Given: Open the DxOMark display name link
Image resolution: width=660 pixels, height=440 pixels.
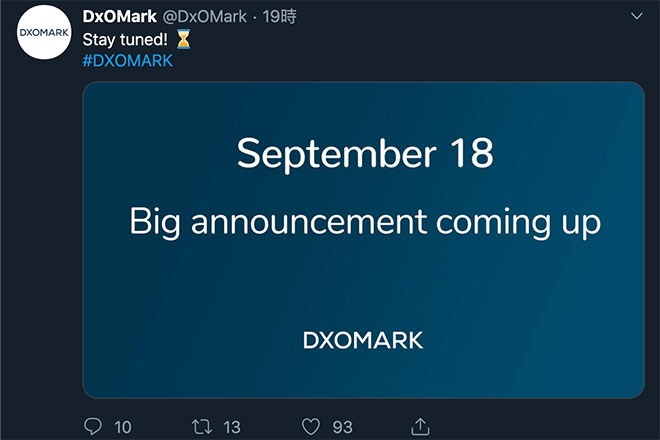Looking at the screenshot, I should (120, 17).
